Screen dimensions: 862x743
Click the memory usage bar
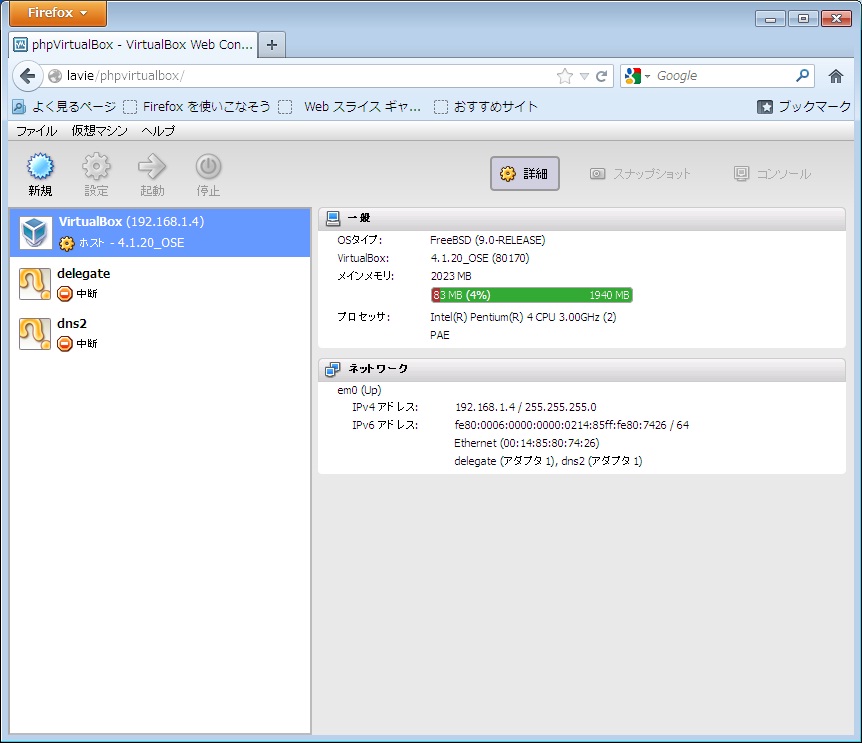pos(532,295)
